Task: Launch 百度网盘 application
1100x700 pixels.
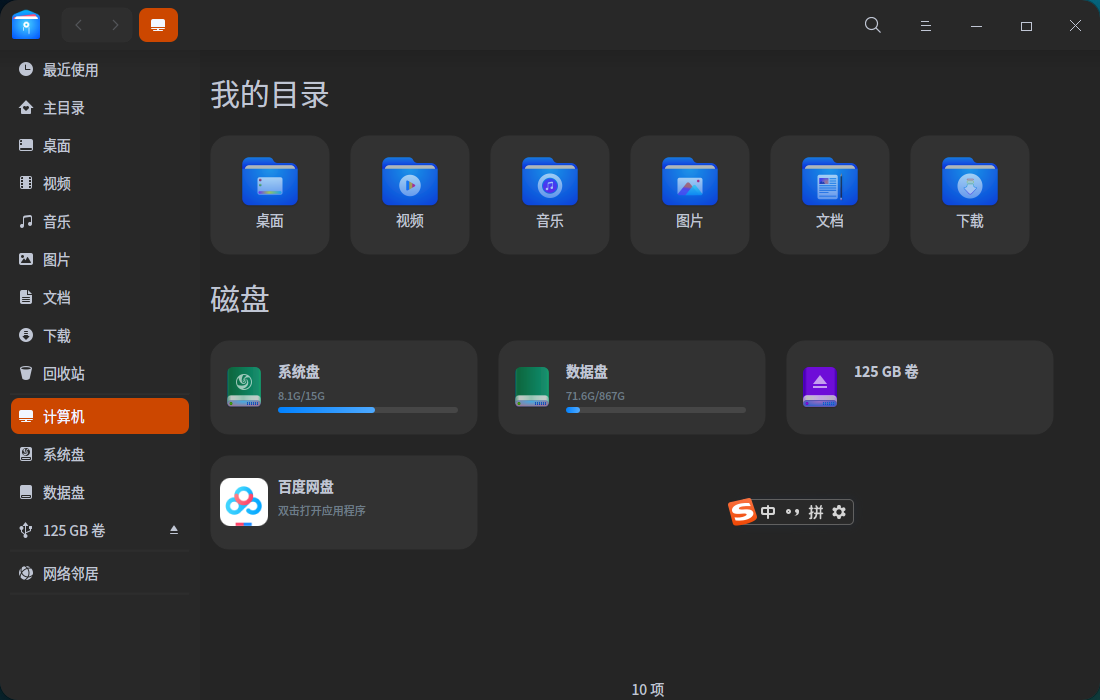Action: [344, 500]
